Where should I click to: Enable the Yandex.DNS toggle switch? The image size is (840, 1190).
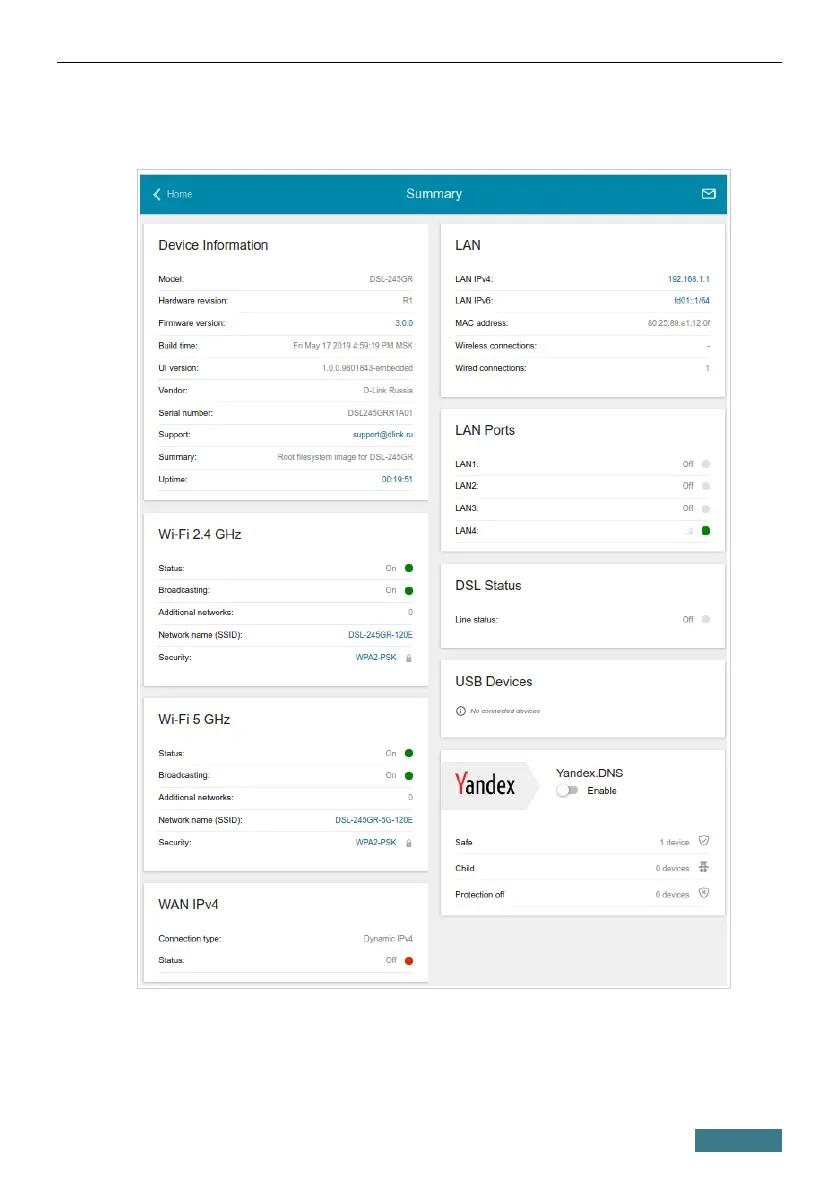point(567,791)
